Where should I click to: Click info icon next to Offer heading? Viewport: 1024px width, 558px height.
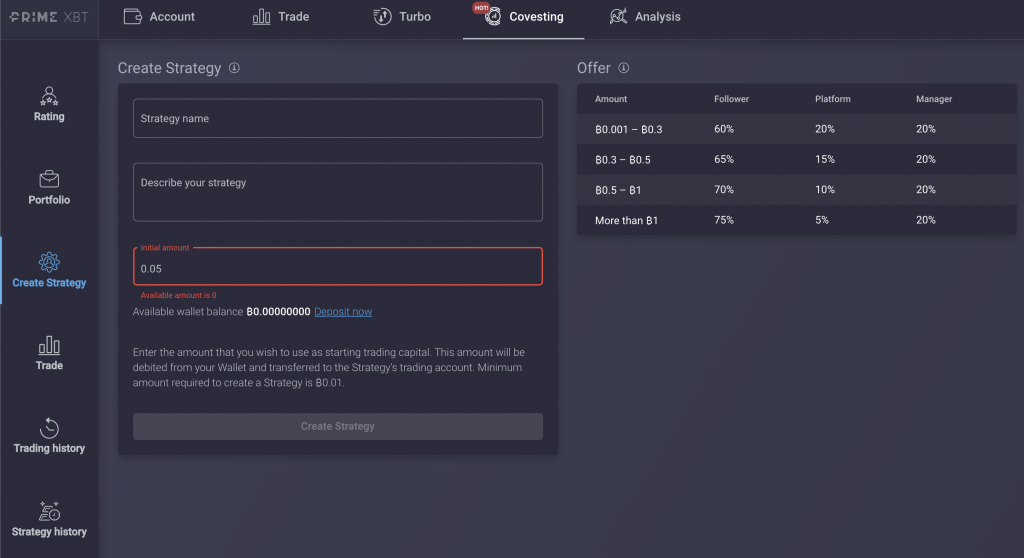coord(624,68)
